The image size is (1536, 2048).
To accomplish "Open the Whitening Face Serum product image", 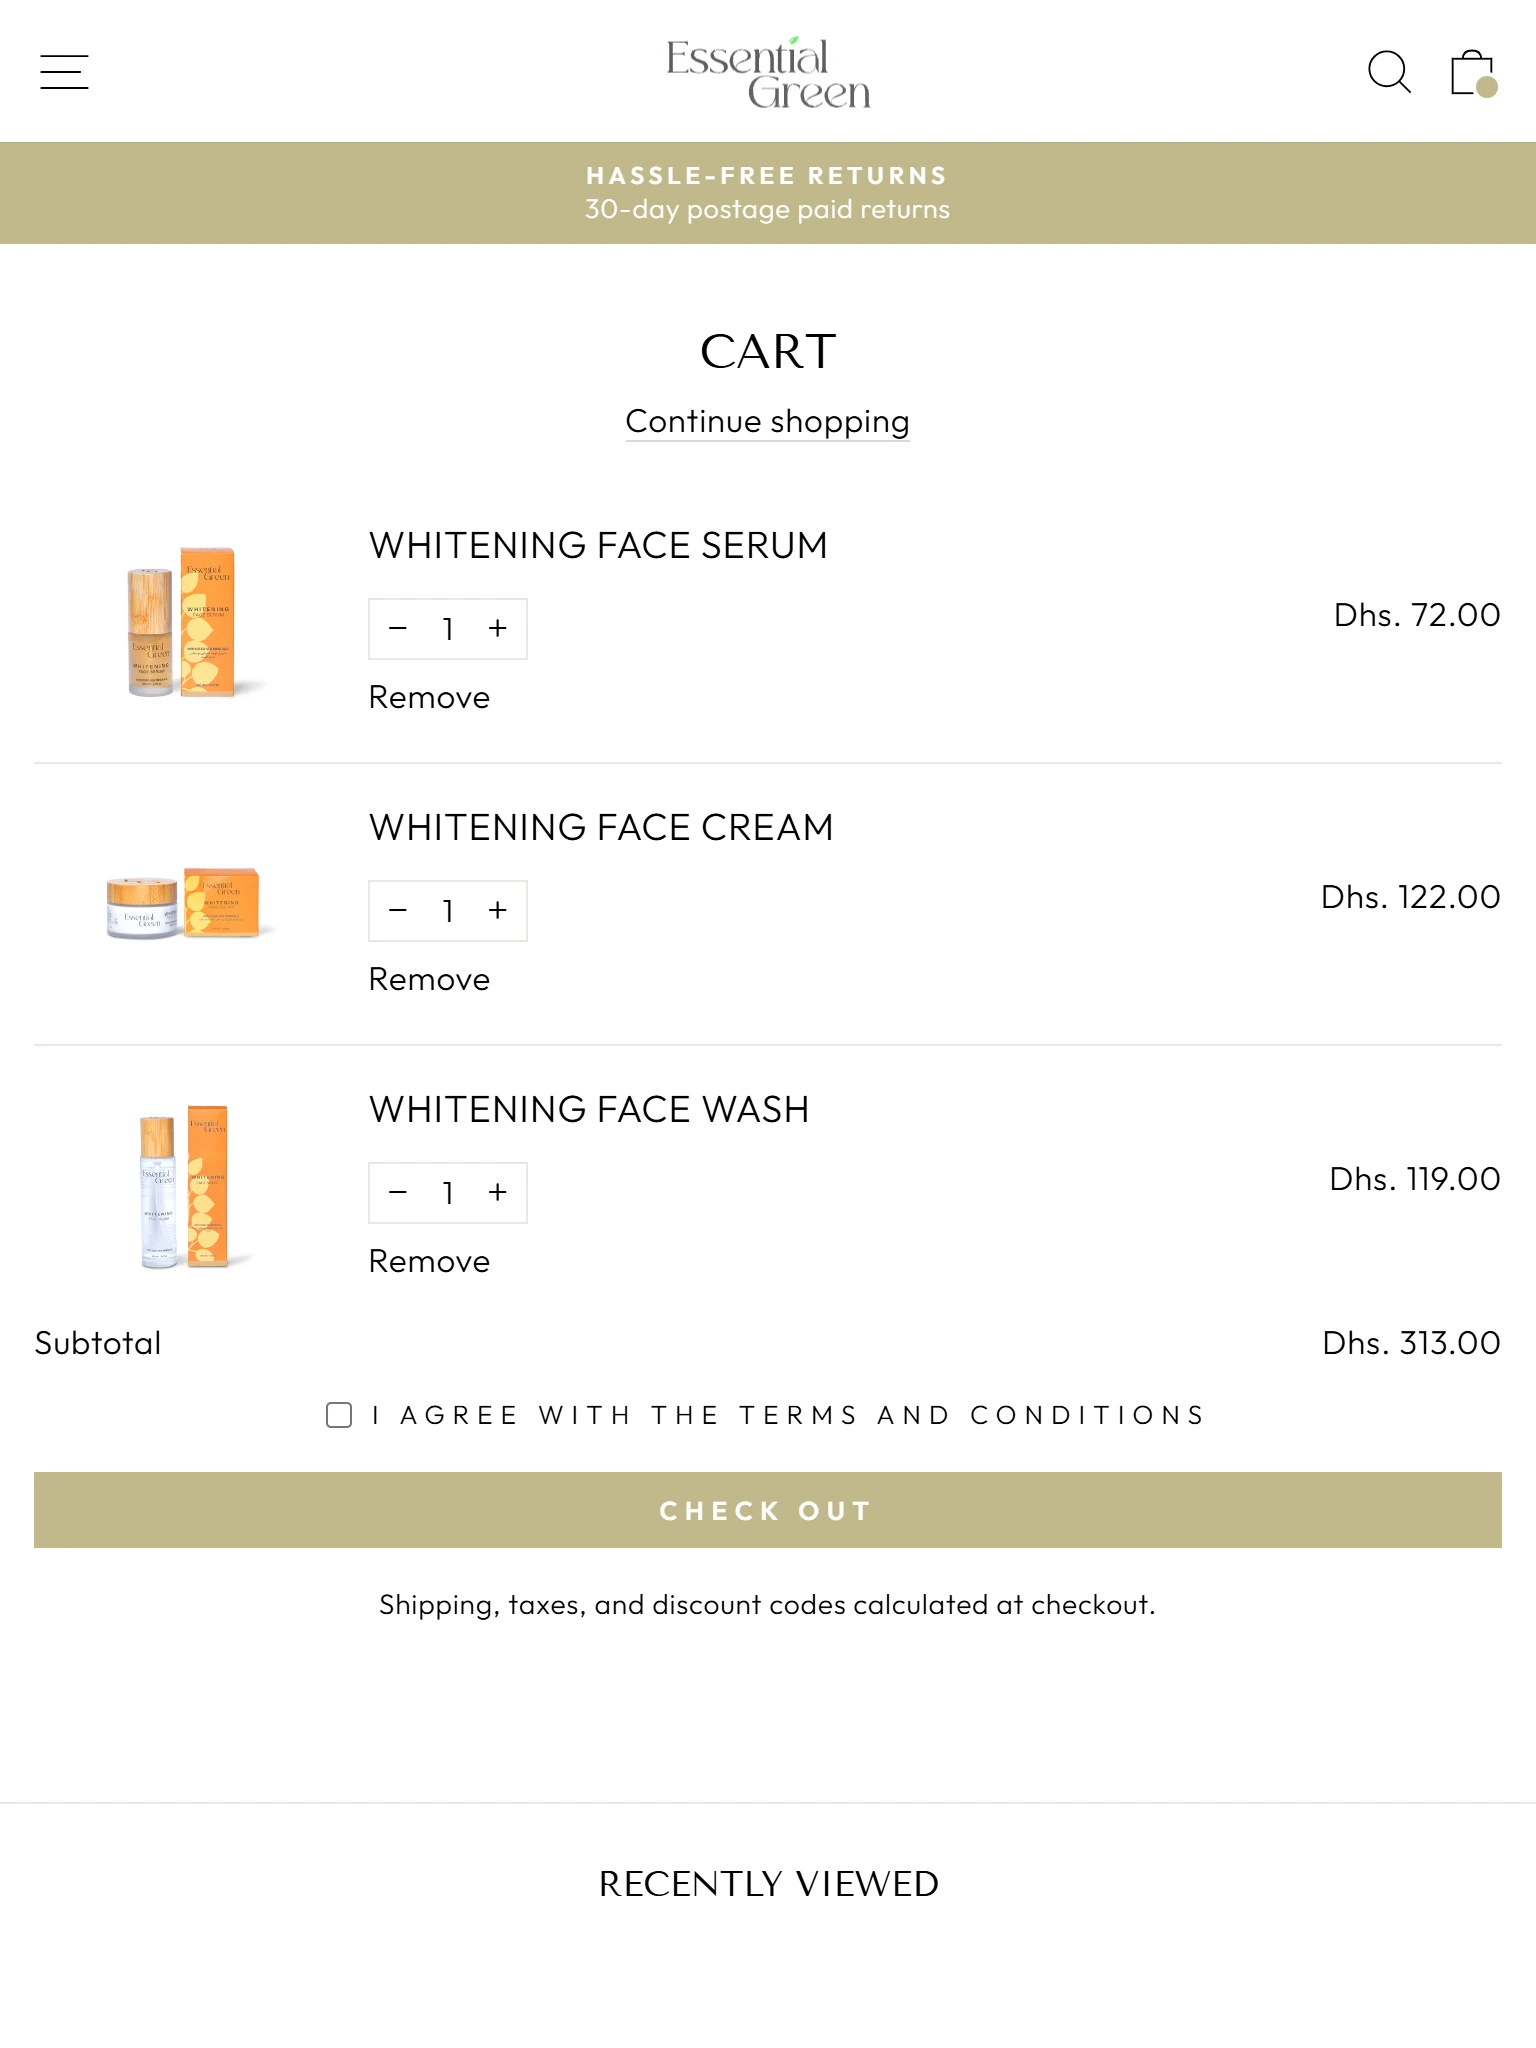I will point(184,622).
